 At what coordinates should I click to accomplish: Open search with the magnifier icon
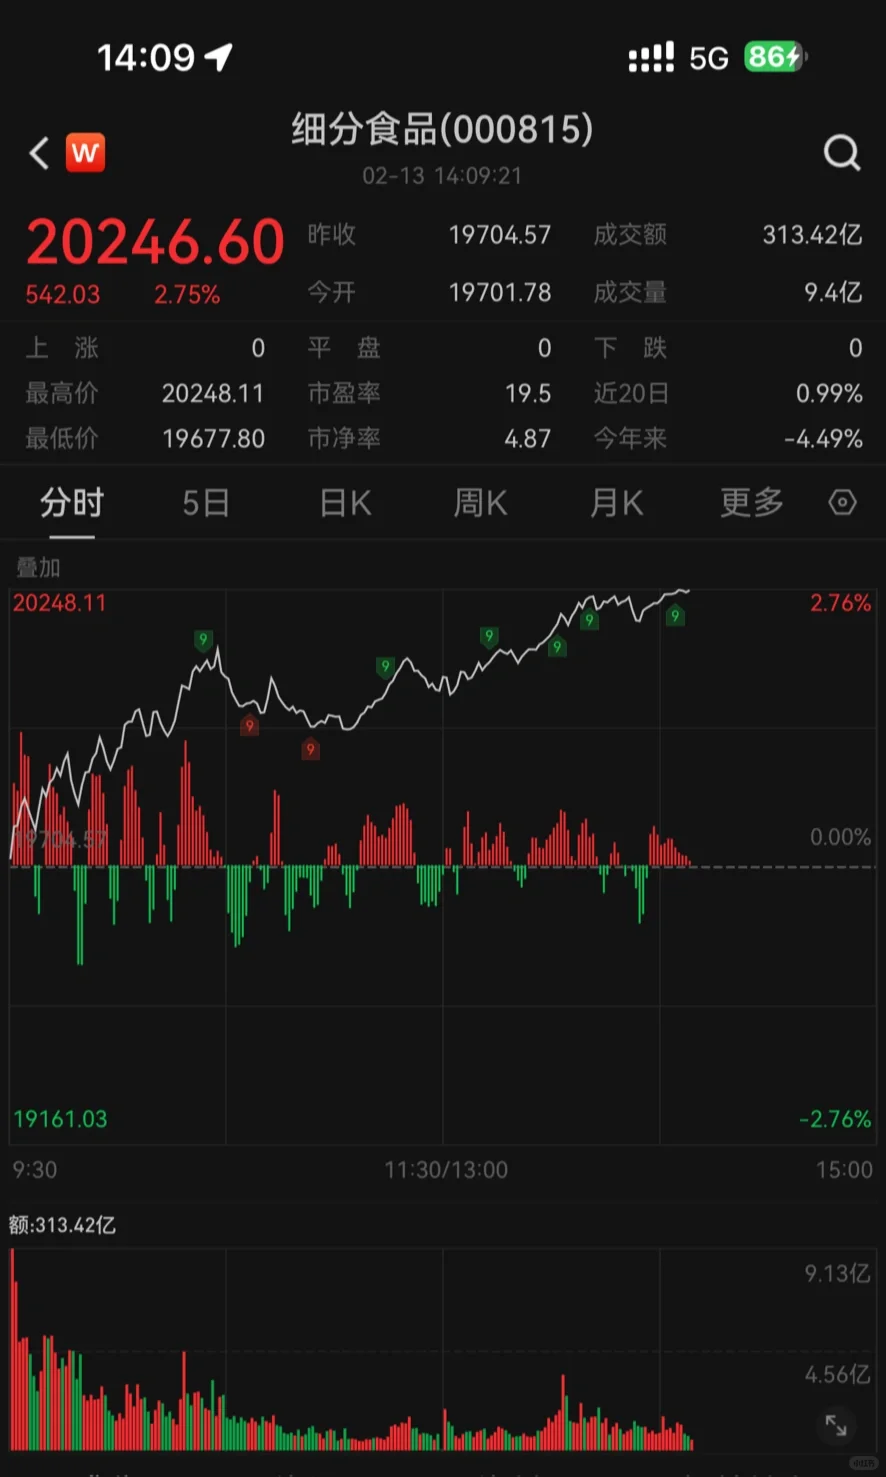click(x=842, y=153)
